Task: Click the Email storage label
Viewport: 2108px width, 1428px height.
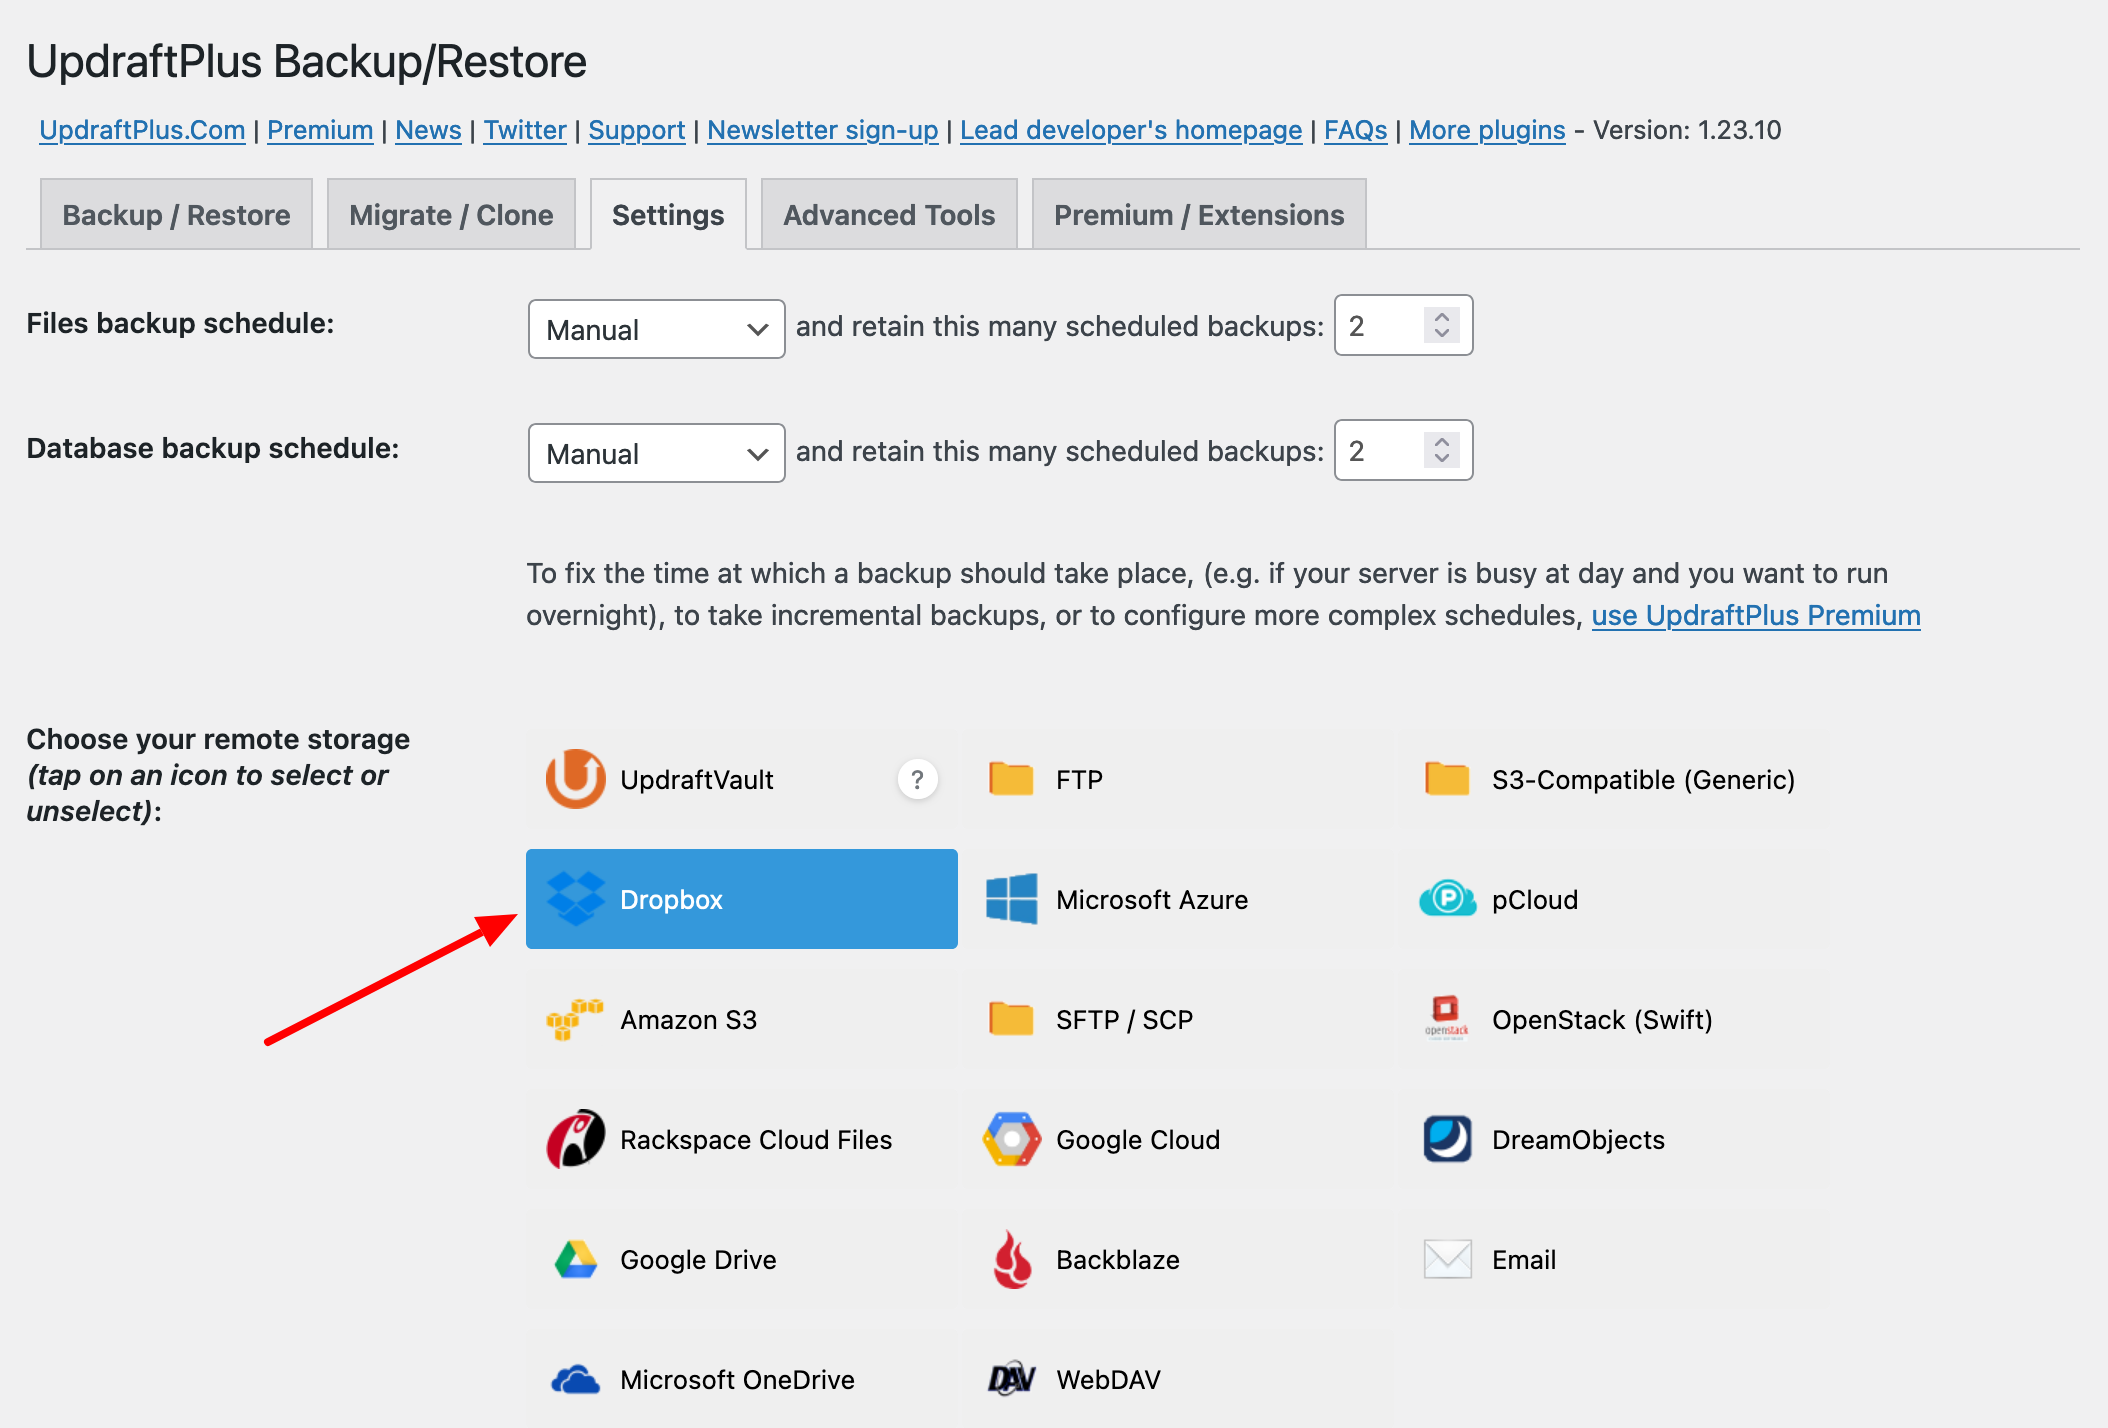Action: pyautogui.click(x=1524, y=1259)
